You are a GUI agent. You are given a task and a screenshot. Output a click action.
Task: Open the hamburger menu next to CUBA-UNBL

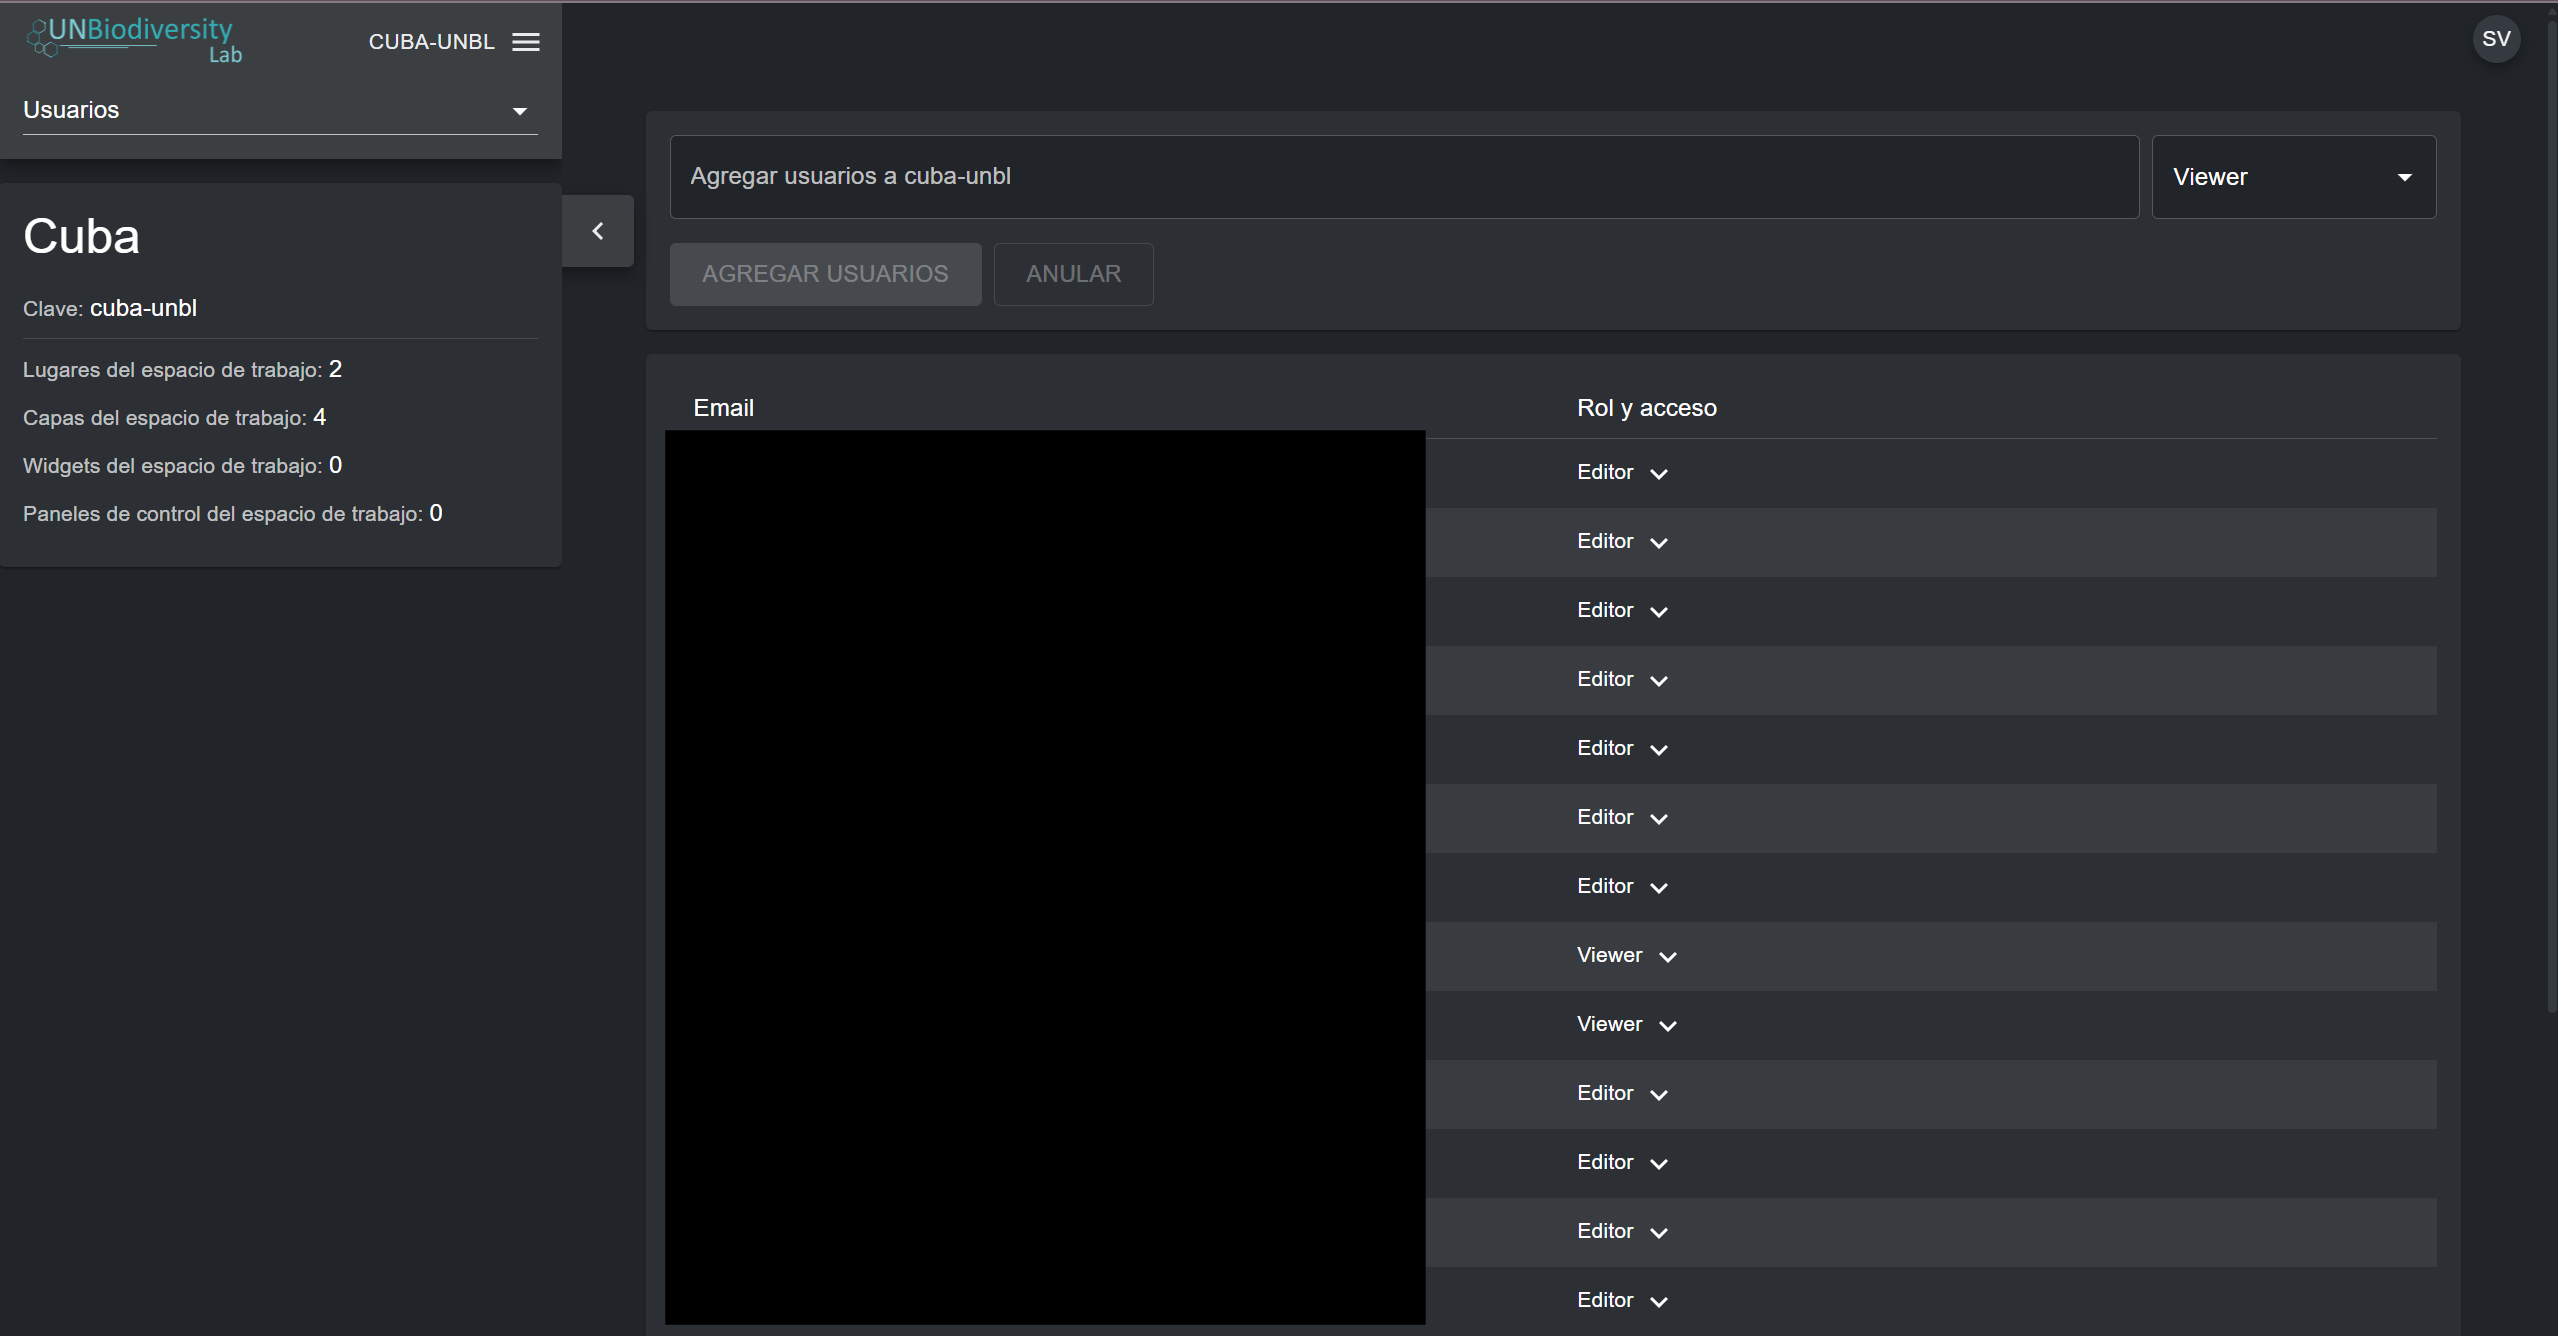(x=526, y=42)
